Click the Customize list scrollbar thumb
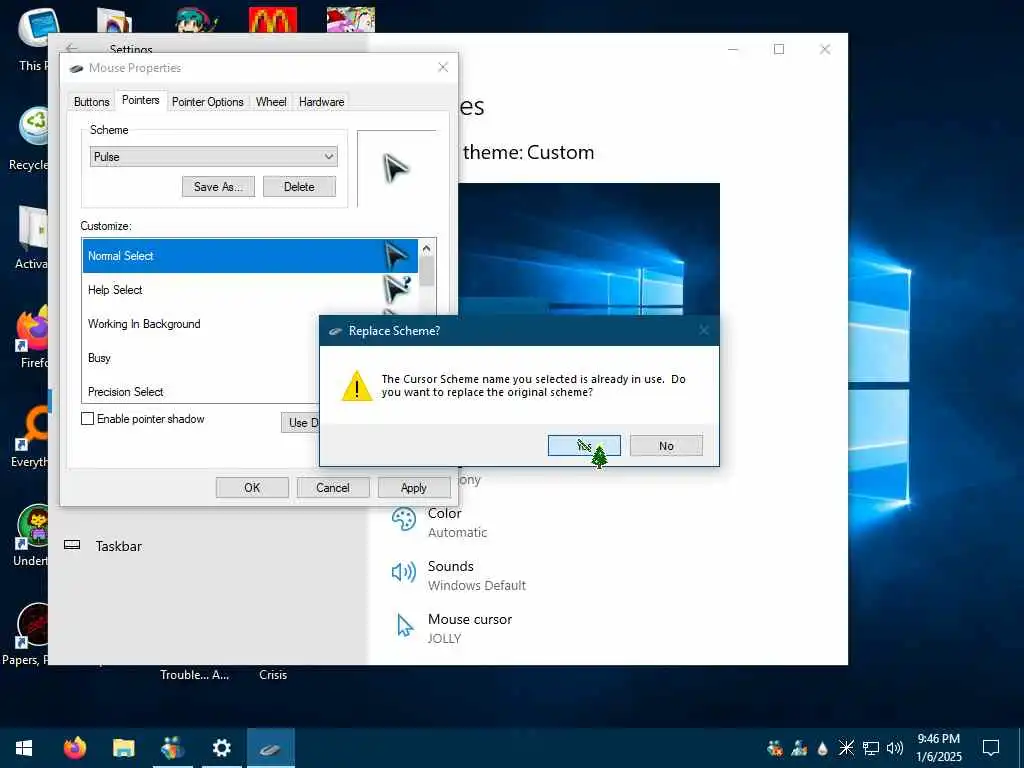 tap(426, 271)
